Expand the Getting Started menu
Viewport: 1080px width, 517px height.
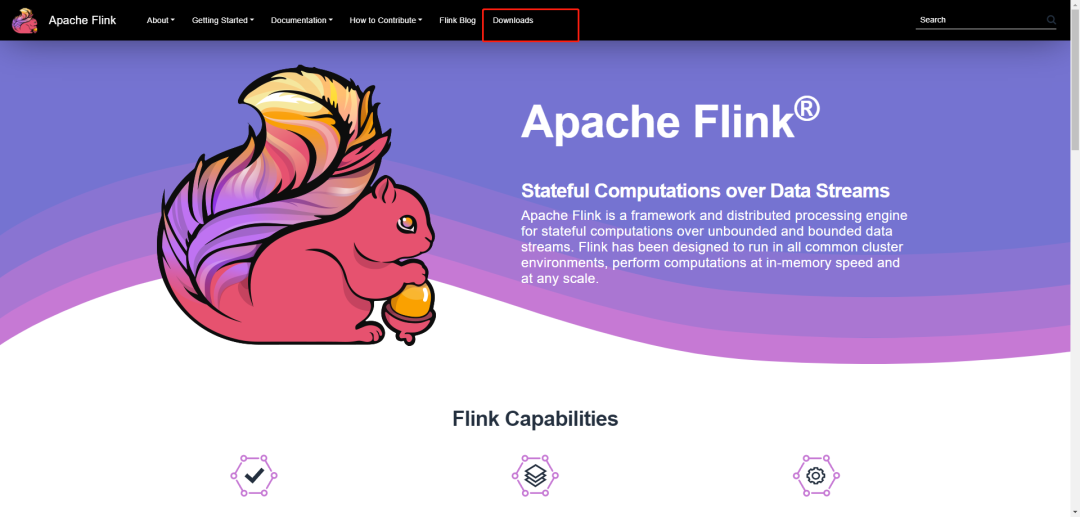coord(223,21)
